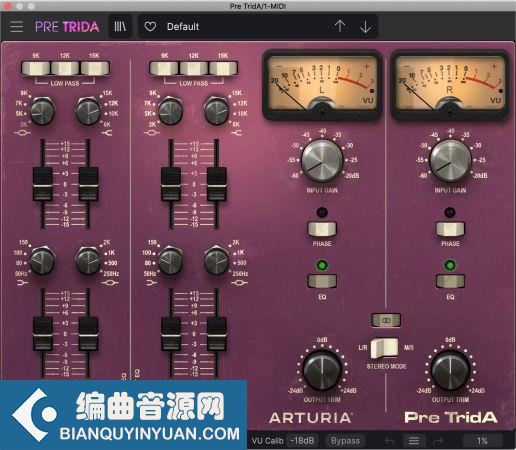The width and height of the screenshot is (516, 450).
Task: Toggle right channel 12K low pass button
Action: (x=194, y=68)
